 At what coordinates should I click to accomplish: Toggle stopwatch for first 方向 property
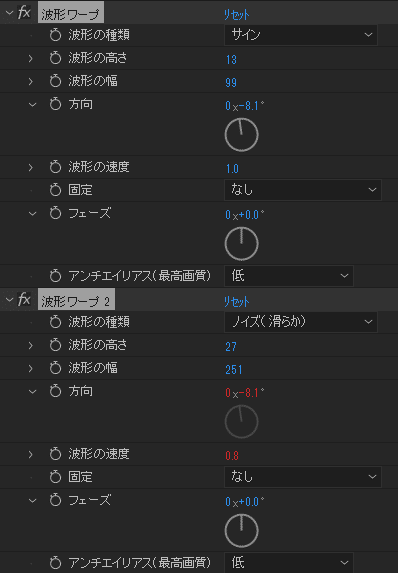click(x=55, y=104)
